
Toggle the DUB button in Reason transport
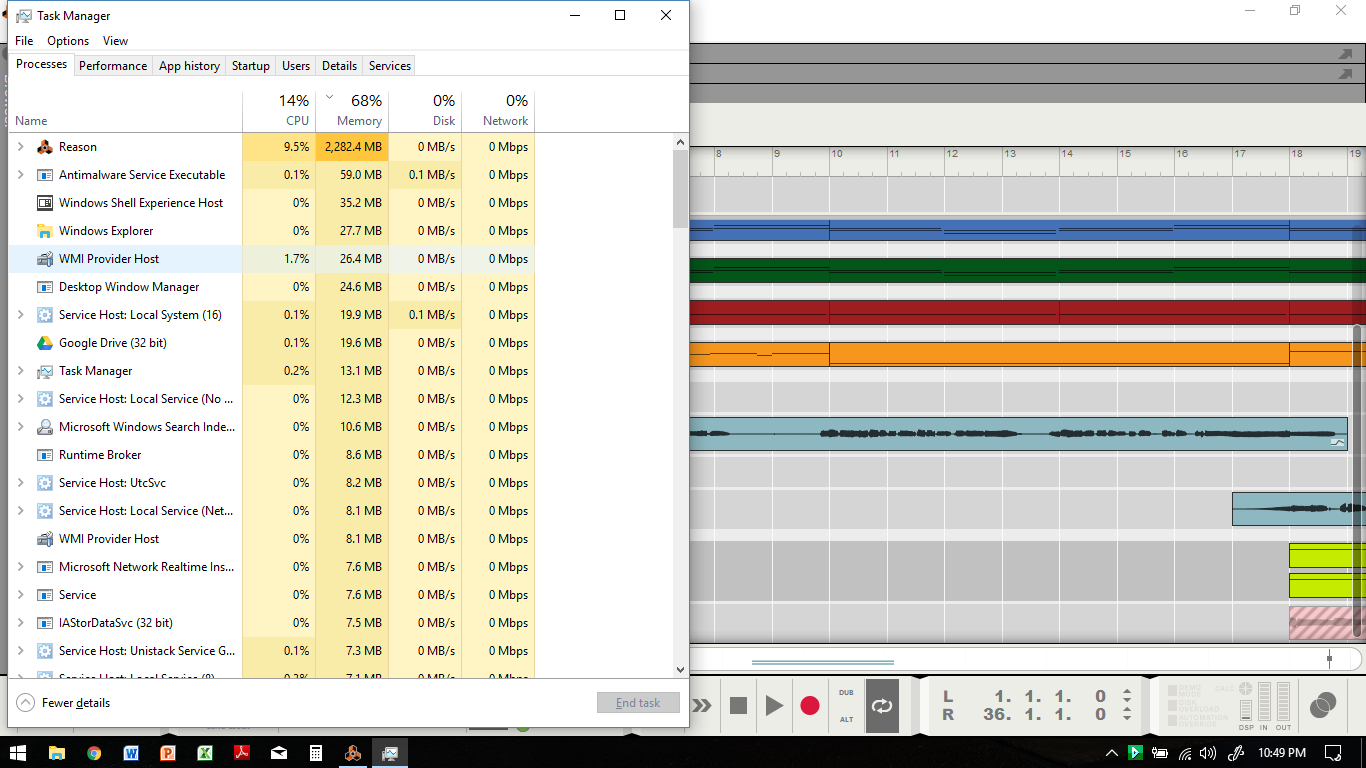coord(846,692)
